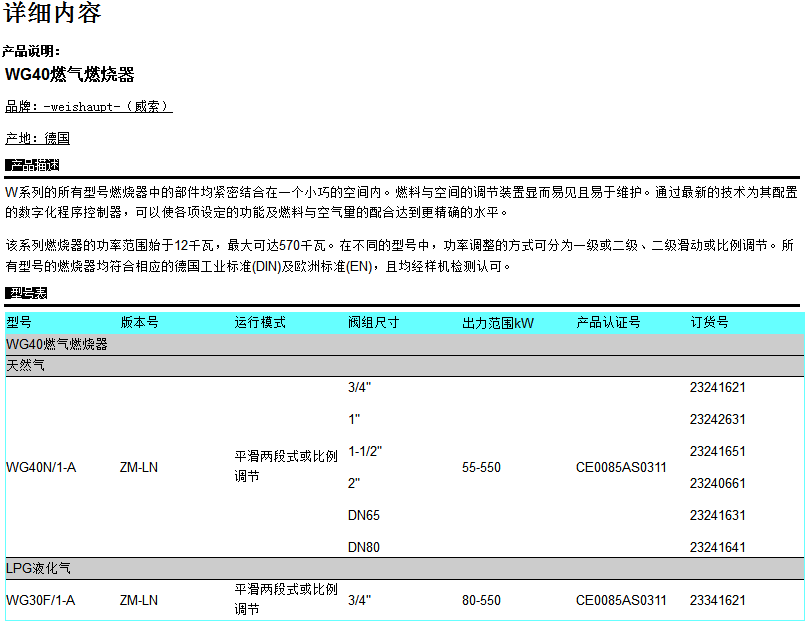Click order number 23242631
Viewport: 812px width, 625px height.
point(718,419)
